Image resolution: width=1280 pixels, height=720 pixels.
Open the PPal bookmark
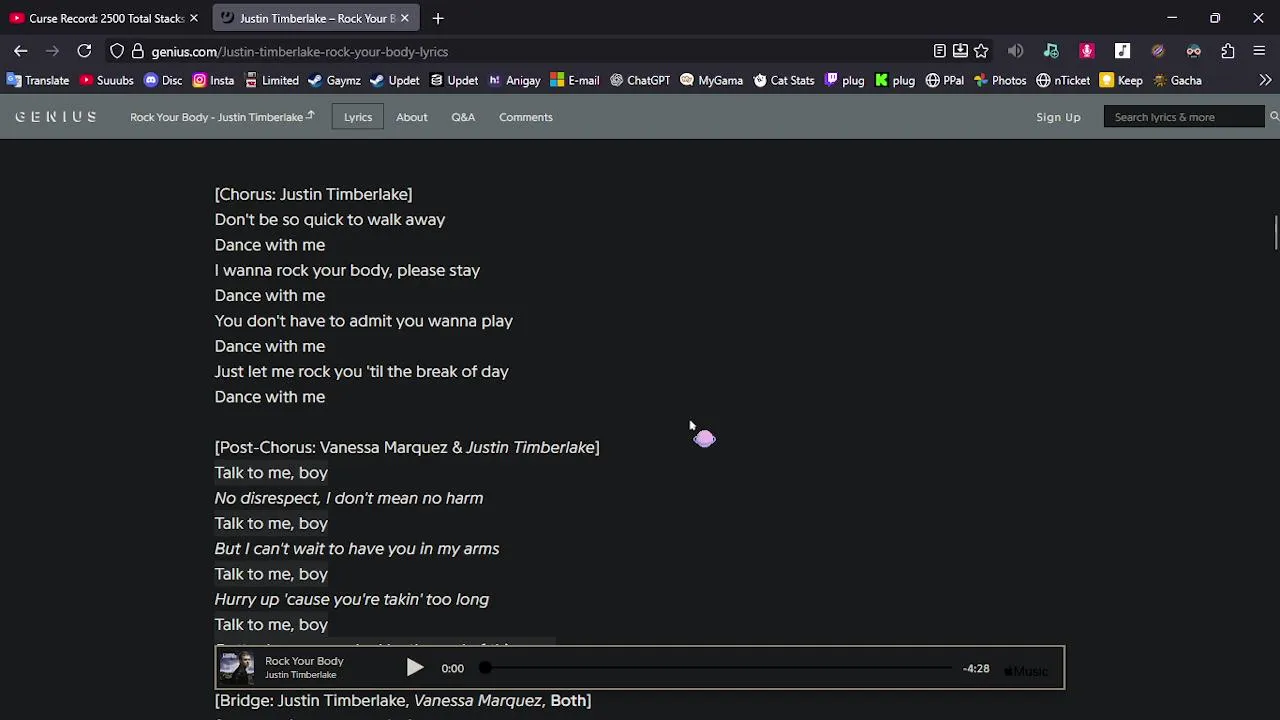tap(945, 80)
